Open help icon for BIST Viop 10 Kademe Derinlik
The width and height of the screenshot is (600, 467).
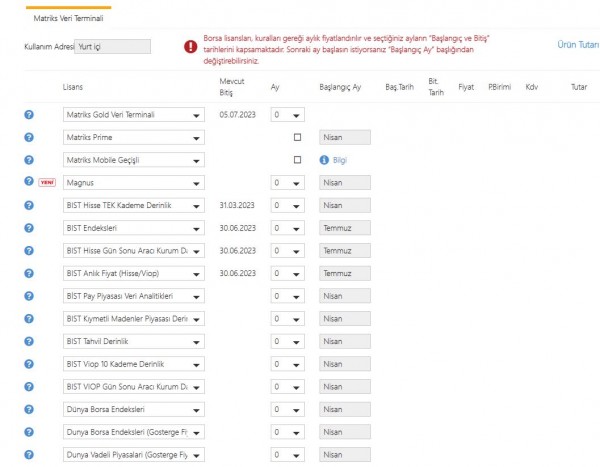click(x=29, y=364)
